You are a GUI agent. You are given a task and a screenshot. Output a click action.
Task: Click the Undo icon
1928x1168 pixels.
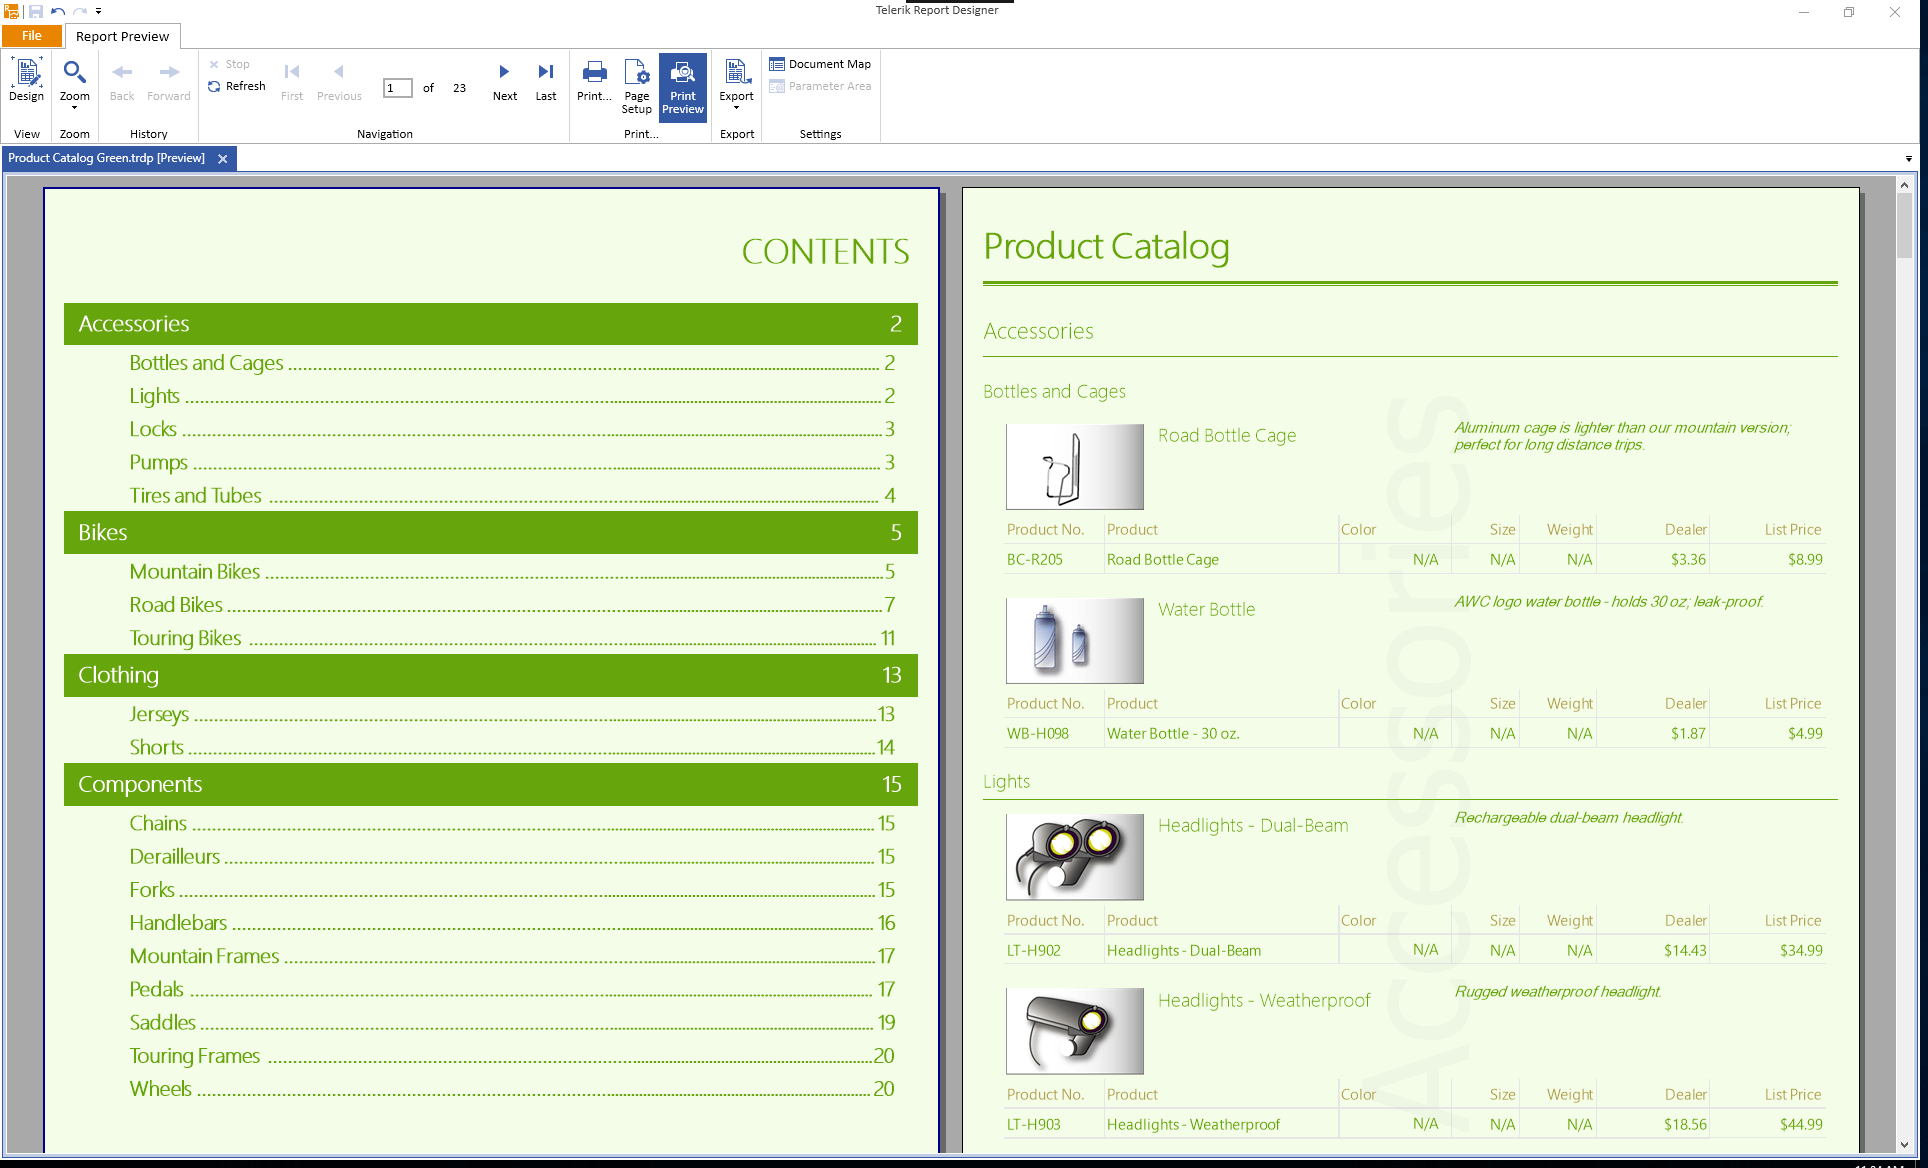[58, 10]
